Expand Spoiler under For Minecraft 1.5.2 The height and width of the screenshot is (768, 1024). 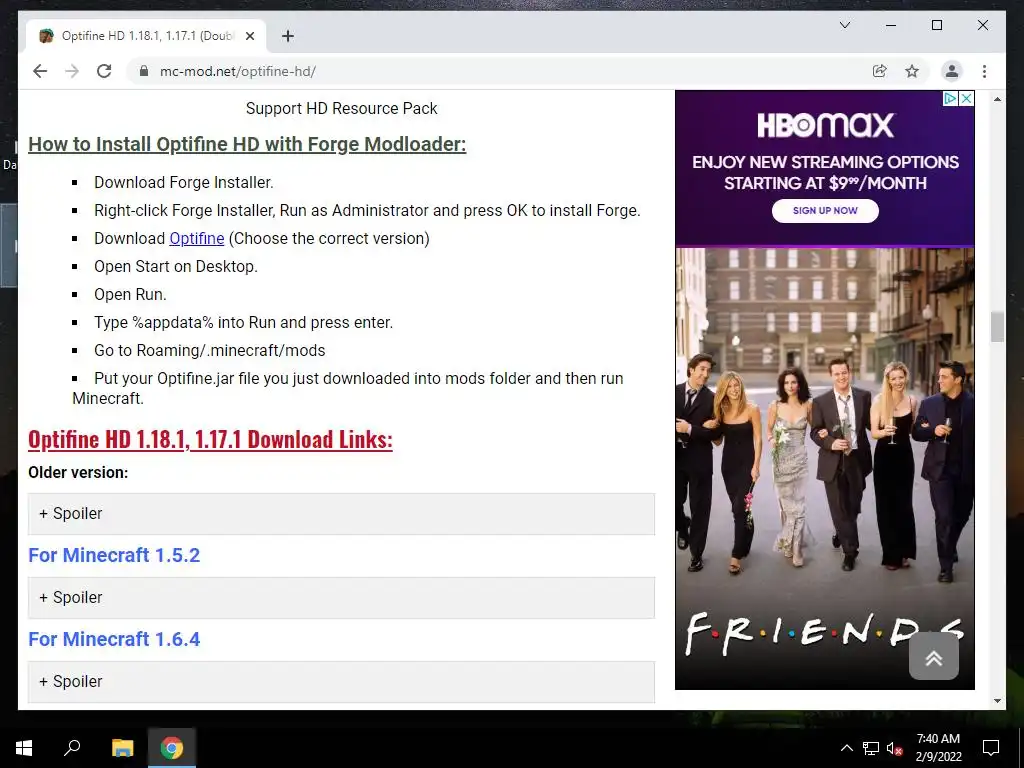pos(341,598)
